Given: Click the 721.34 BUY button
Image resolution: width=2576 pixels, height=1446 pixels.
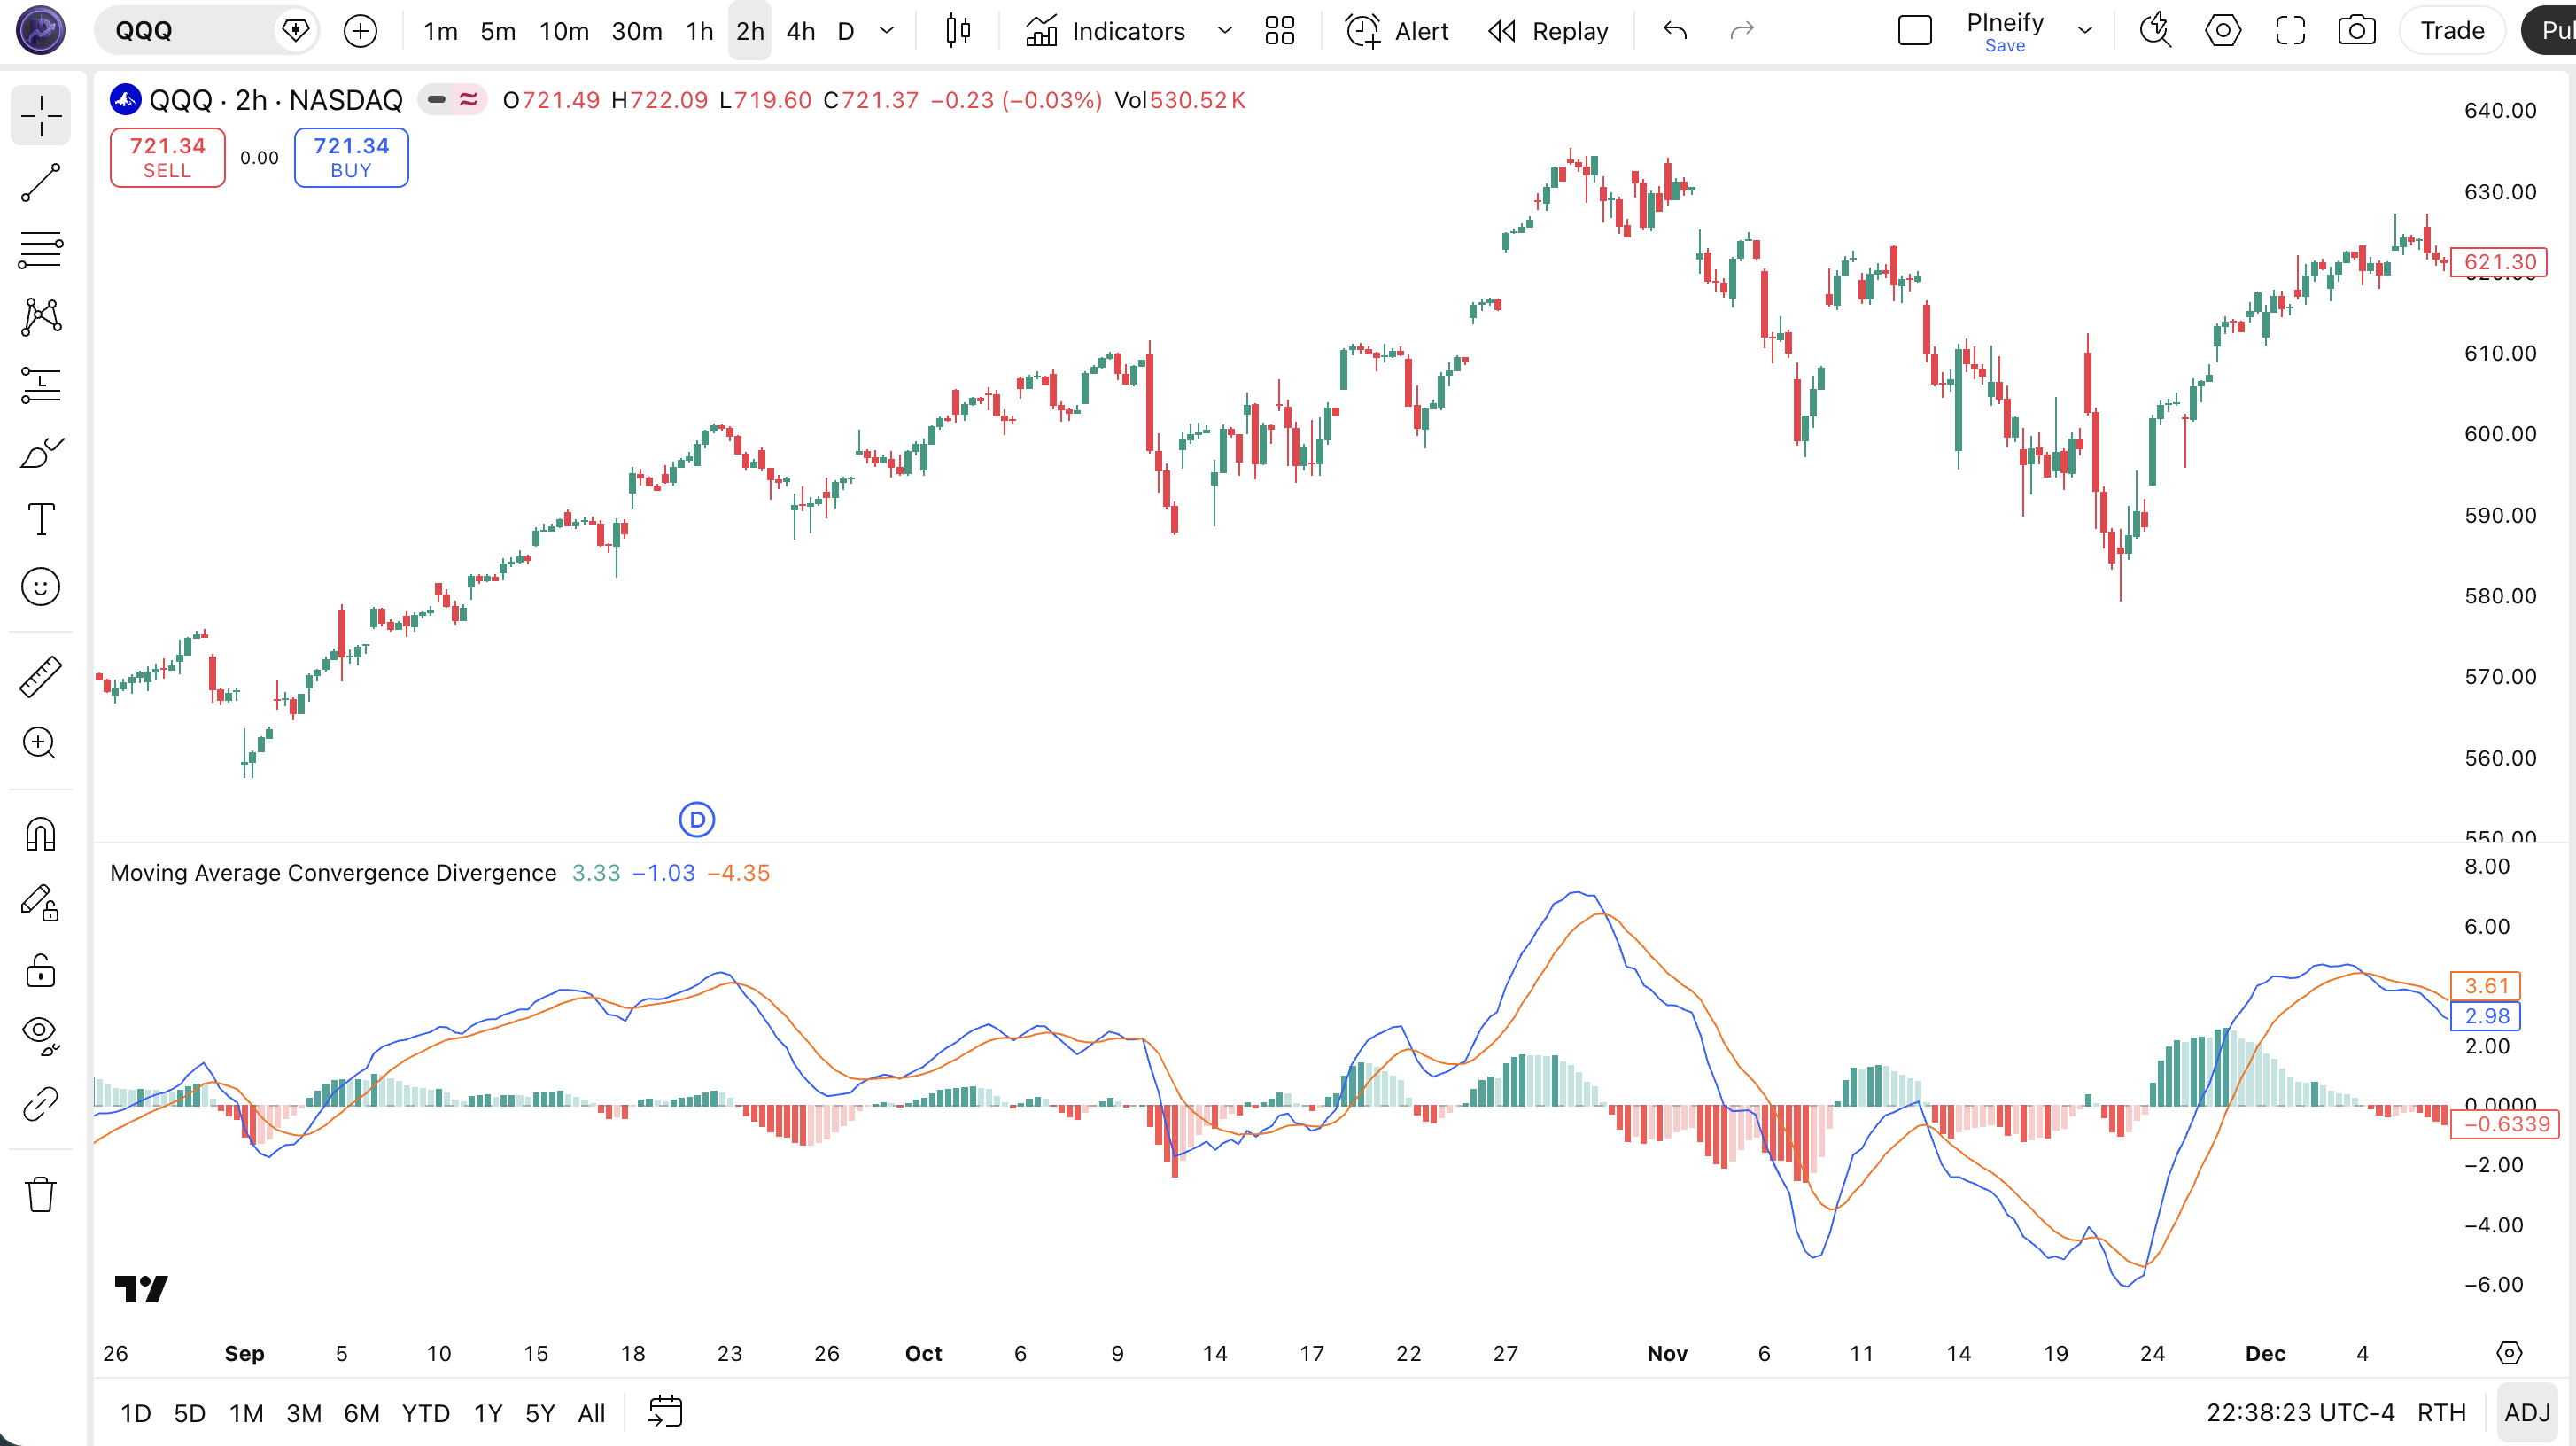Looking at the screenshot, I should point(351,158).
